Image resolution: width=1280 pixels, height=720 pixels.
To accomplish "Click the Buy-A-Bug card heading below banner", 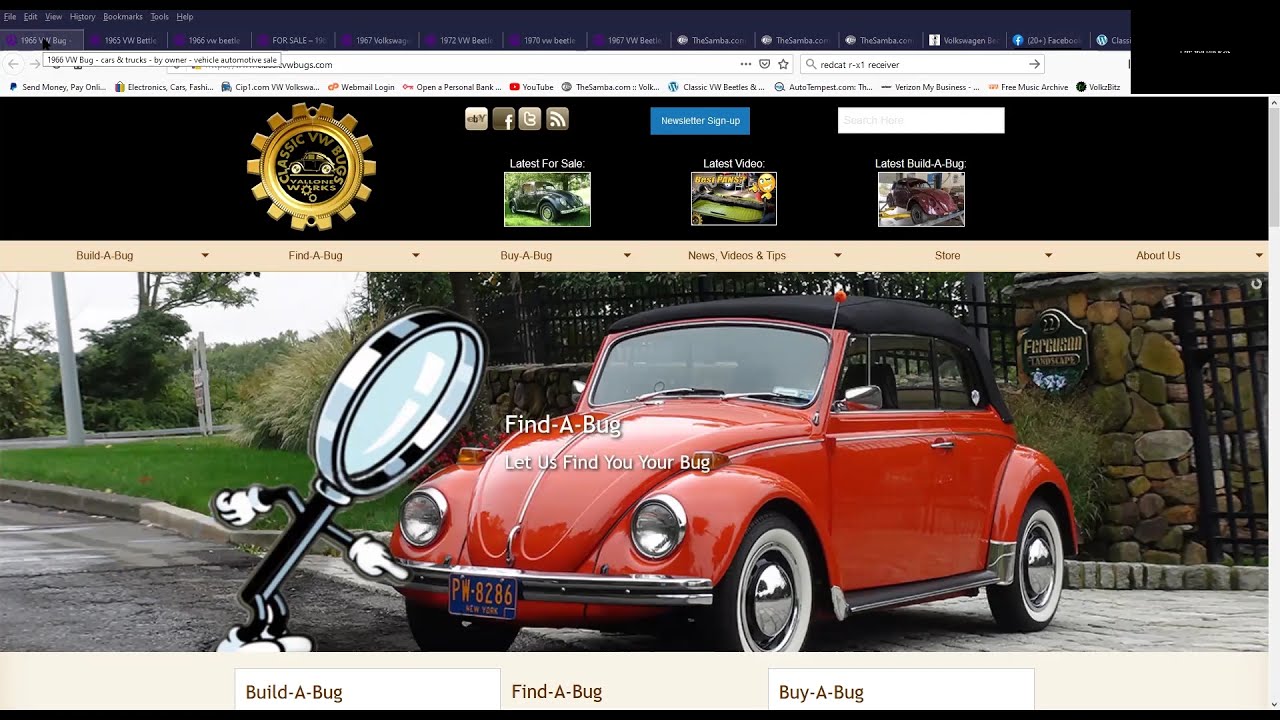I will [x=821, y=692].
